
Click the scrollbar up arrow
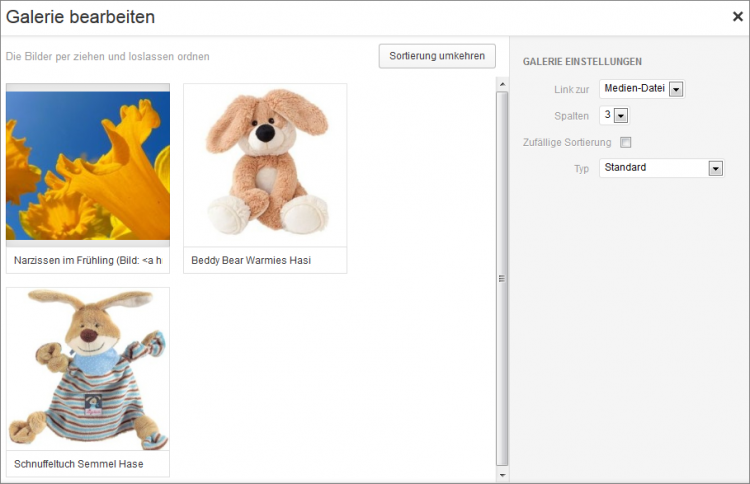(502, 84)
